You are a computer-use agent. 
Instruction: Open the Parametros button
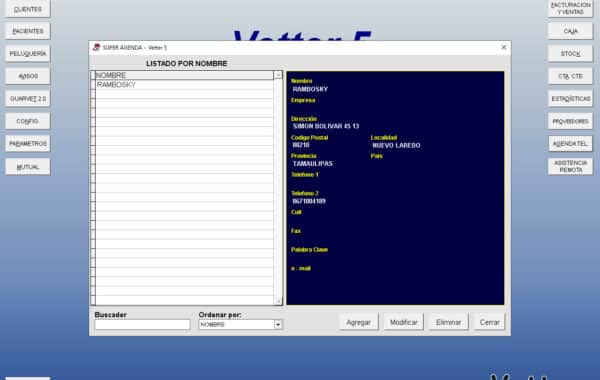pos(28,144)
